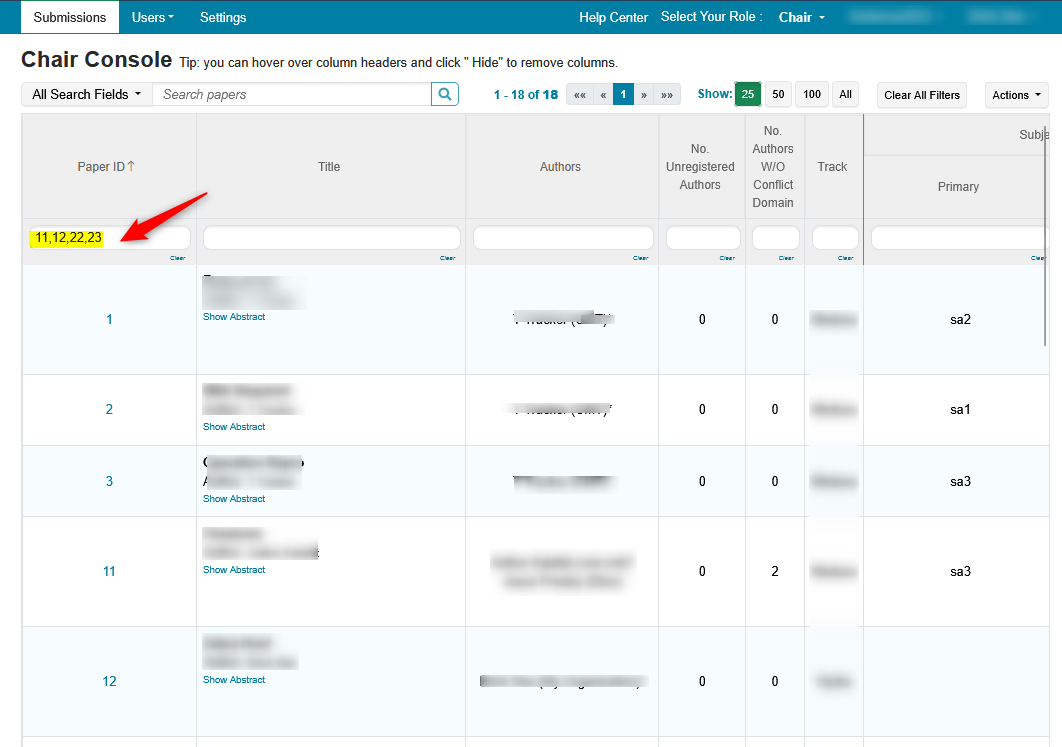Go to the first page arrow

[x=579, y=95]
